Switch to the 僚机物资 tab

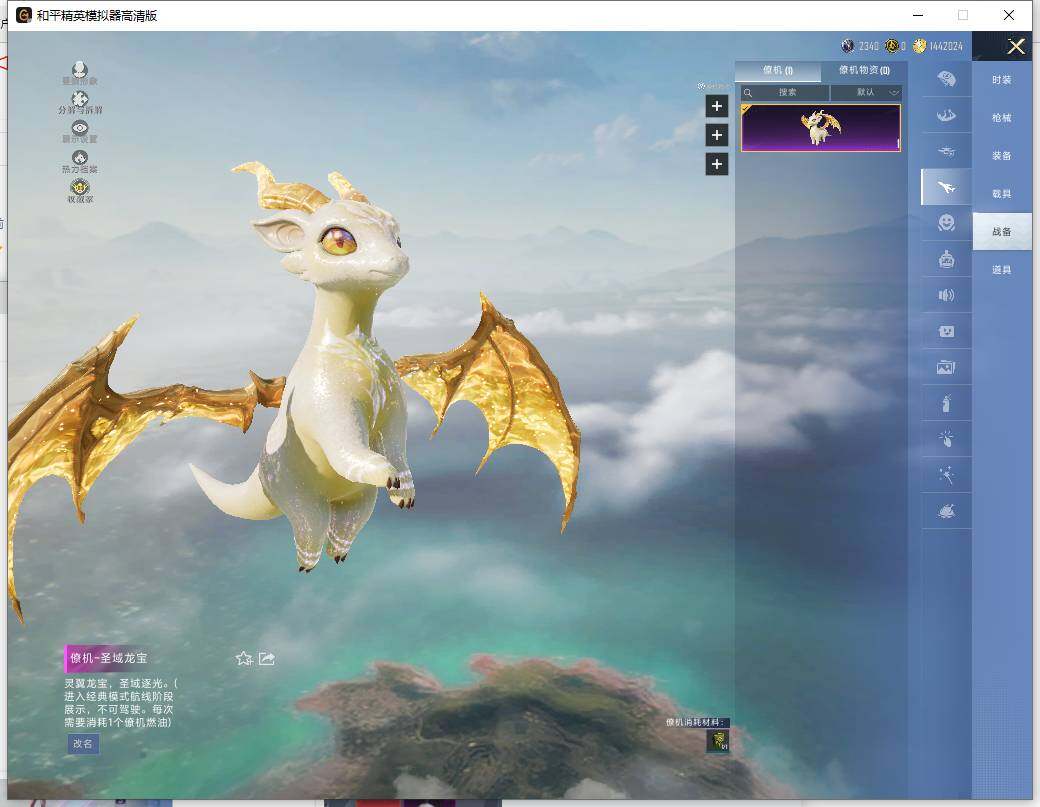pos(864,71)
